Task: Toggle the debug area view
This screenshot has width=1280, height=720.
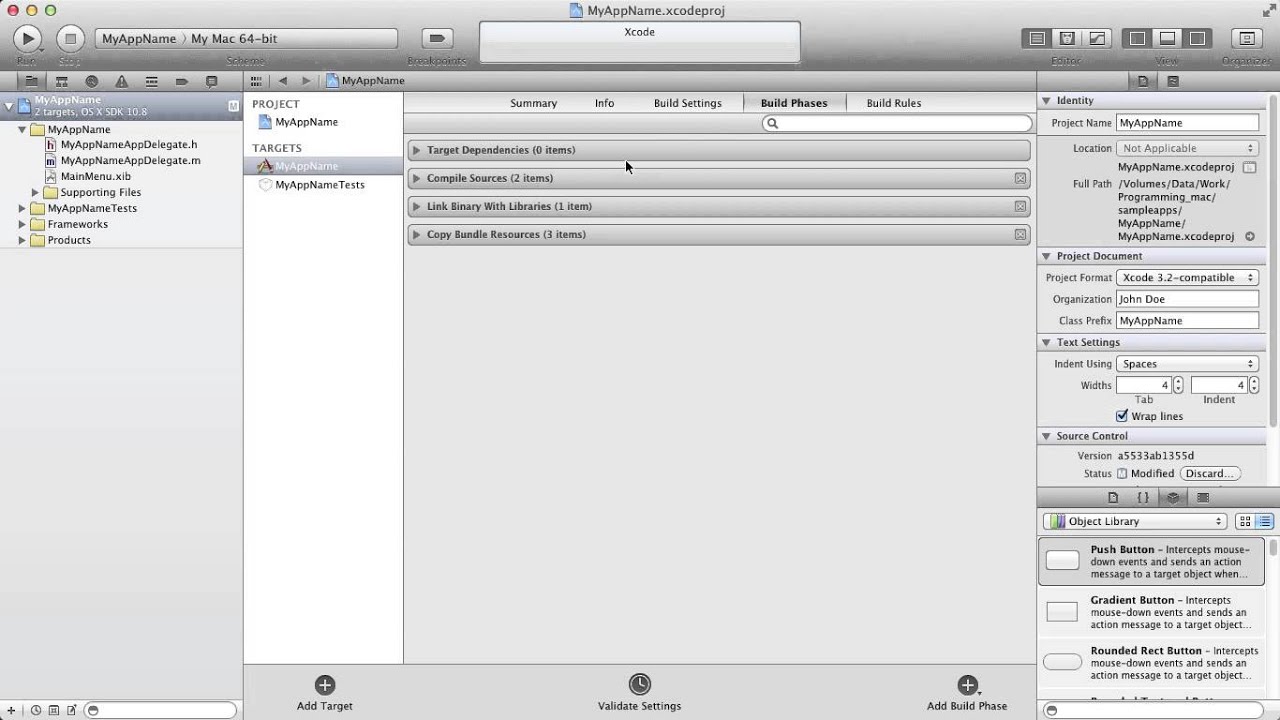Action: coord(1167,38)
